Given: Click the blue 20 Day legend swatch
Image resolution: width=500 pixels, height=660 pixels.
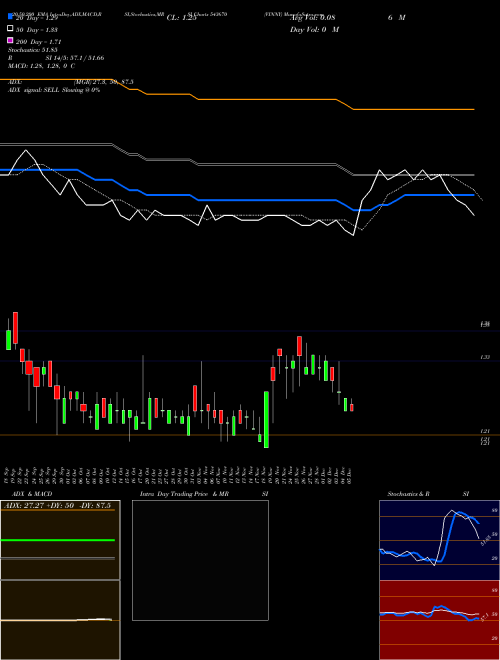Looking at the screenshot, I should [x=10, y=16].
